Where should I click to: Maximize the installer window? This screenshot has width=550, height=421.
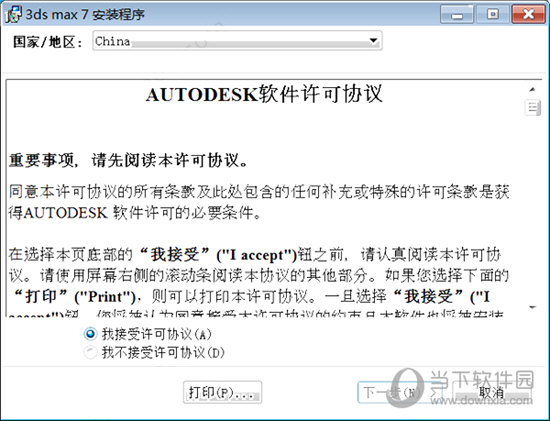pyautogui.click(x=492, y=14)
